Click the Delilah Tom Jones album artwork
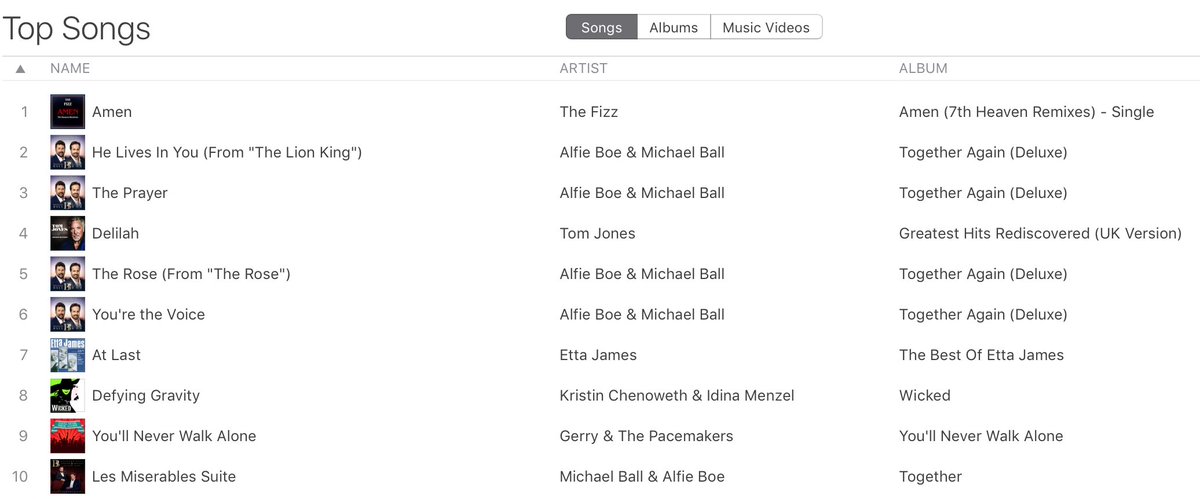The width and height of the screenshot is (1200, 499). coord(67,233)
